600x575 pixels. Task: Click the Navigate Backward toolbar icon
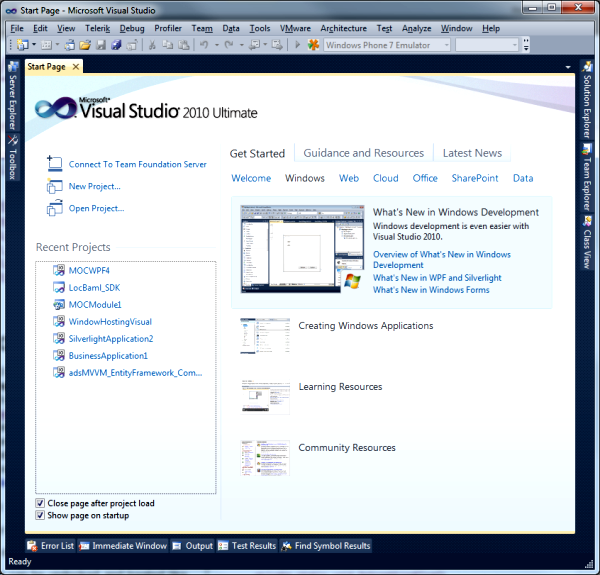[254, 45]
